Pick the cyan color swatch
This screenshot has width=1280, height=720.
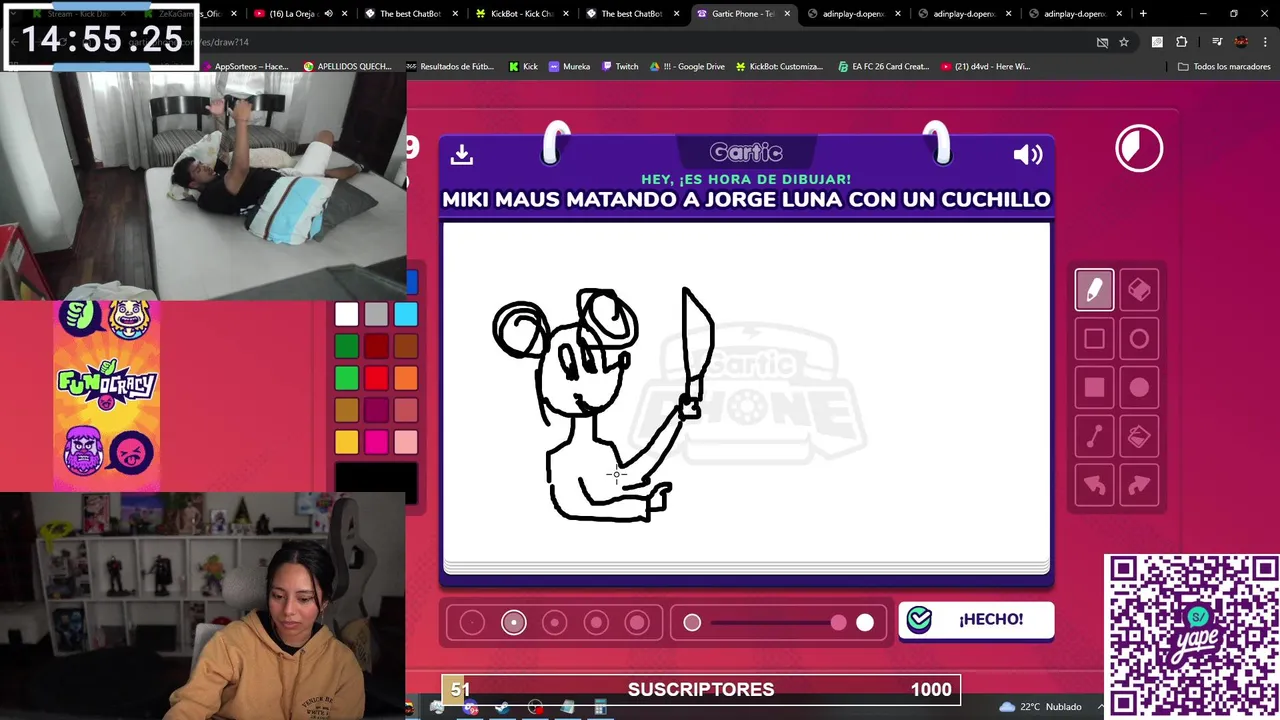coord(405,315)
